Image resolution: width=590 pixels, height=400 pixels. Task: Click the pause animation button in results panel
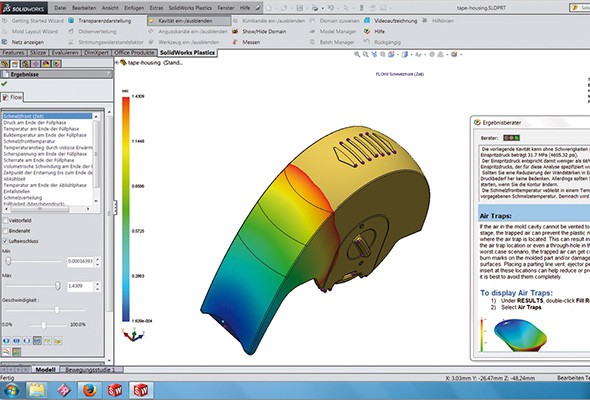coord(17,341)
